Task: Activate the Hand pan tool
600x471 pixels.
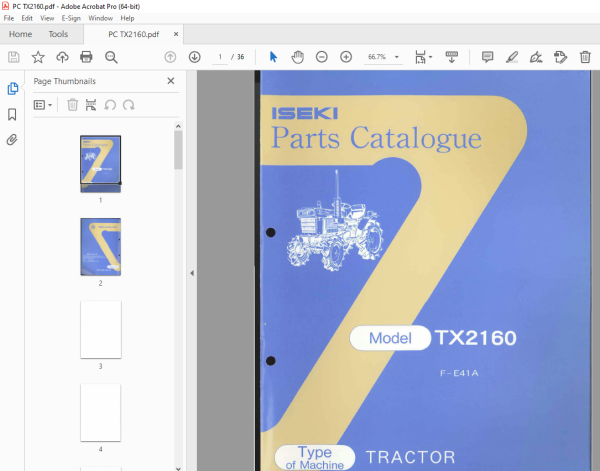Action: click(x=297, y=57)
